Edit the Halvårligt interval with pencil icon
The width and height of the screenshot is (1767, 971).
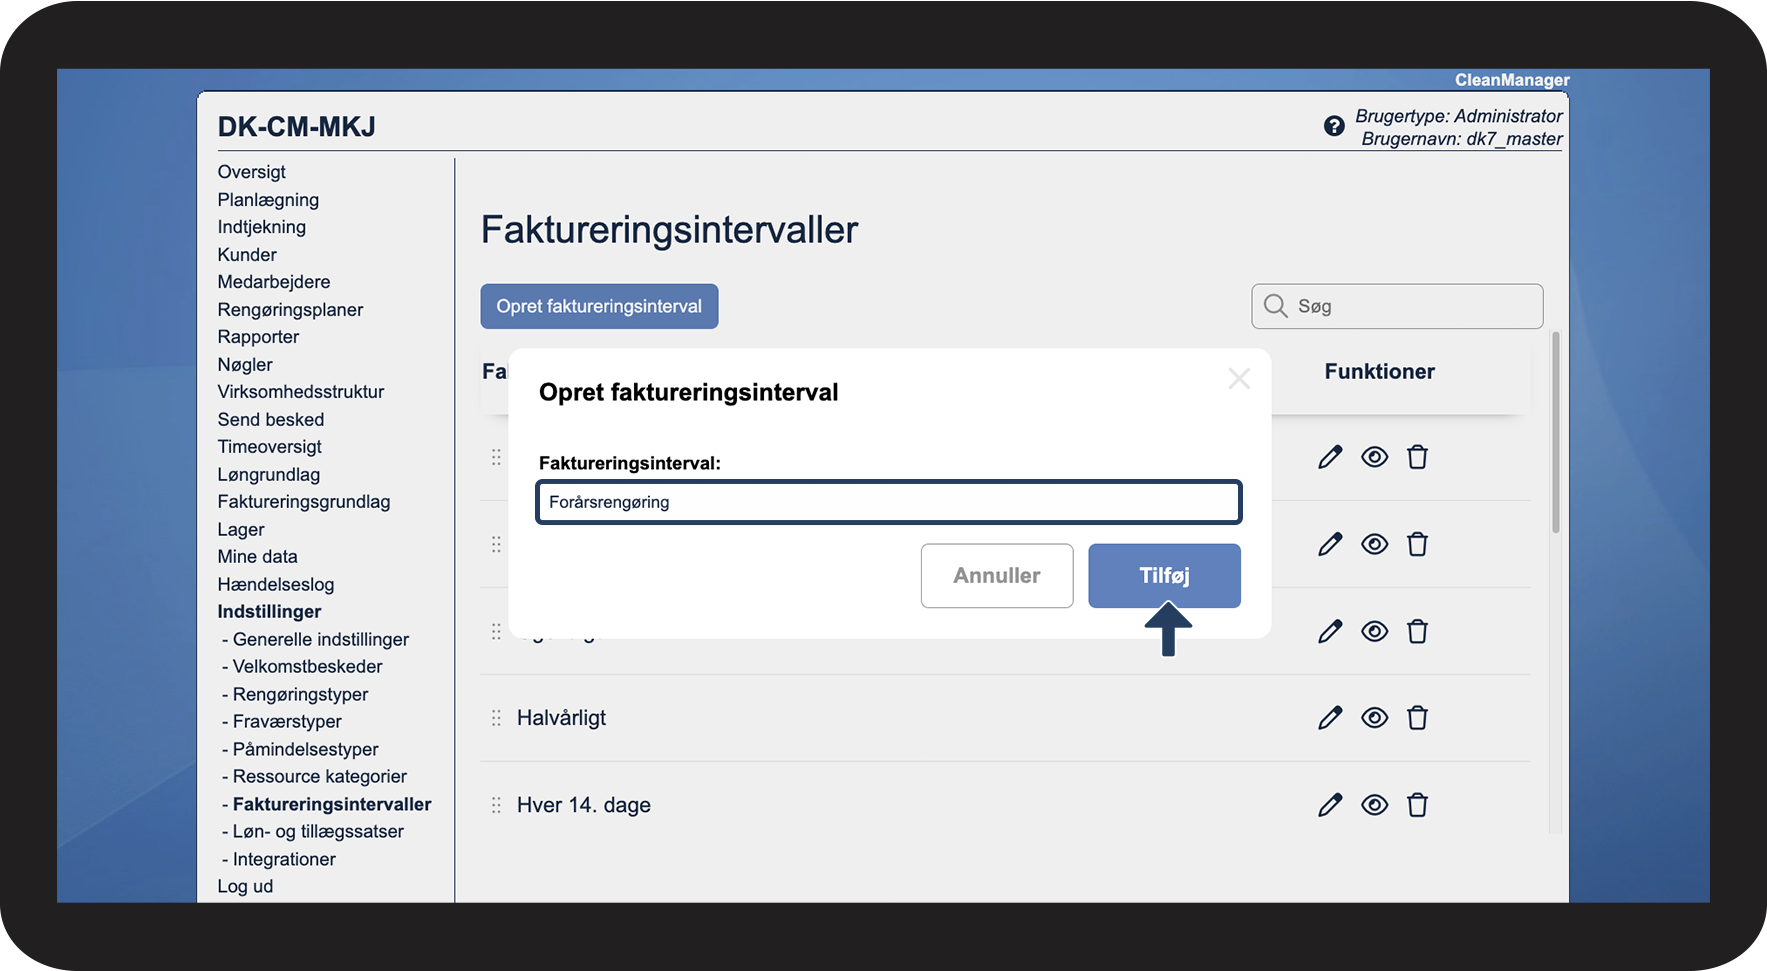pyautogui.click(x=1330, y=718)
